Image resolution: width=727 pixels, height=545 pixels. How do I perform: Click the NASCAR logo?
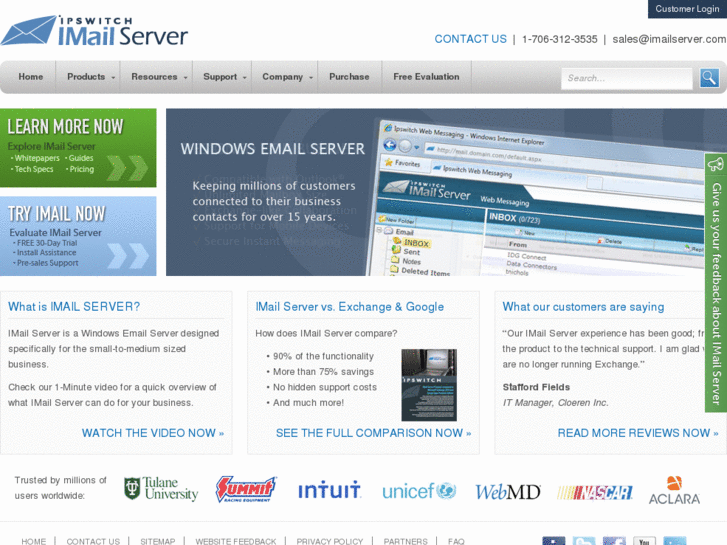coord(595,493)
